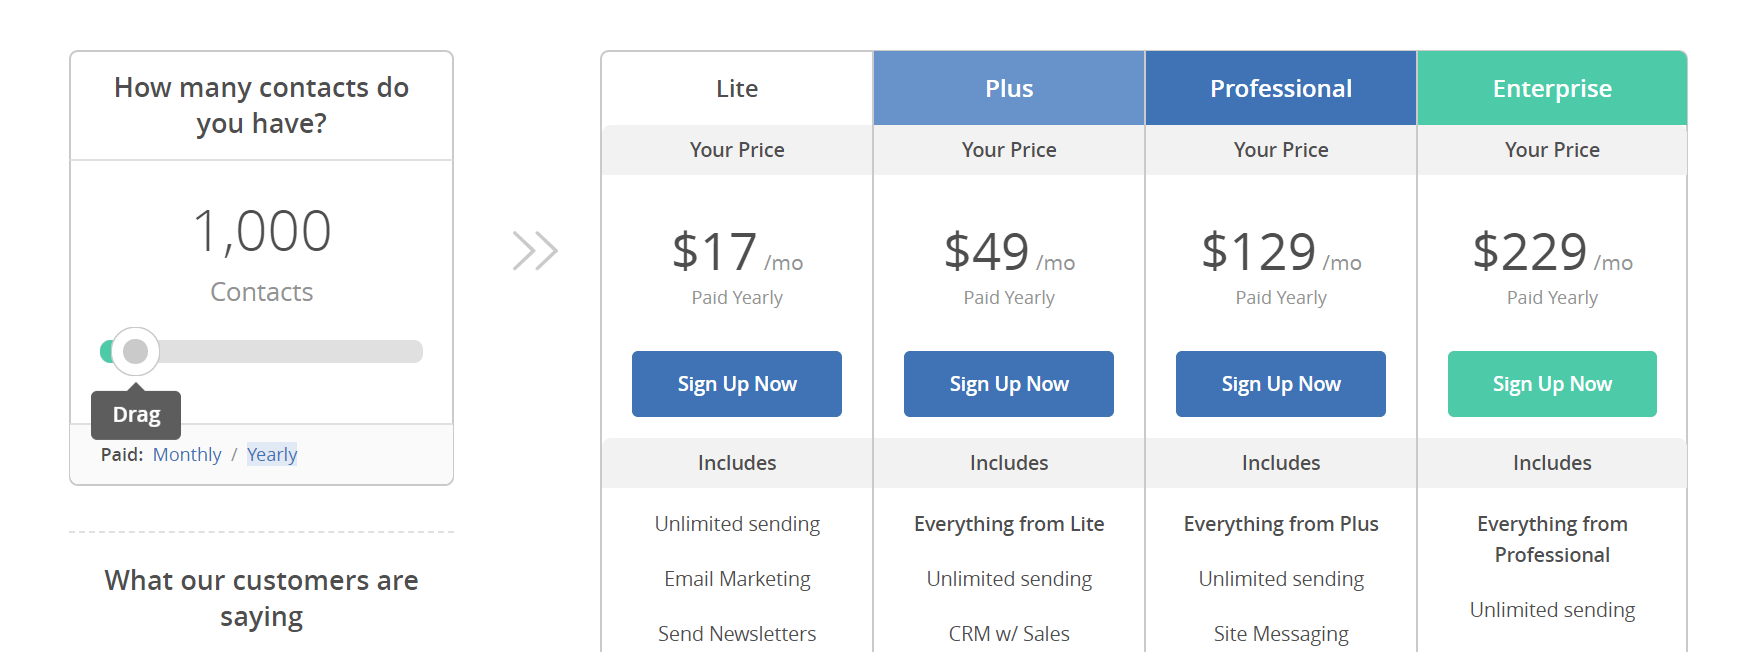The image size is (1758, 652).
Task: Sign up for the Professional plan
Action: click(1280, 384)
